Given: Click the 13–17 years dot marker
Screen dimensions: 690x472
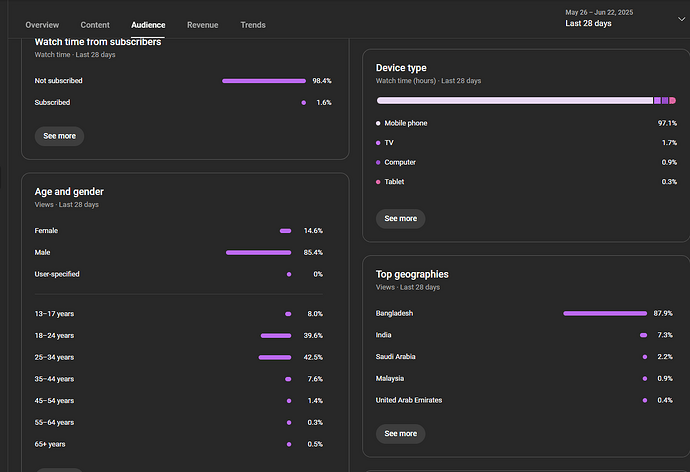Looking at the screenshot, I should click(288, 314).
